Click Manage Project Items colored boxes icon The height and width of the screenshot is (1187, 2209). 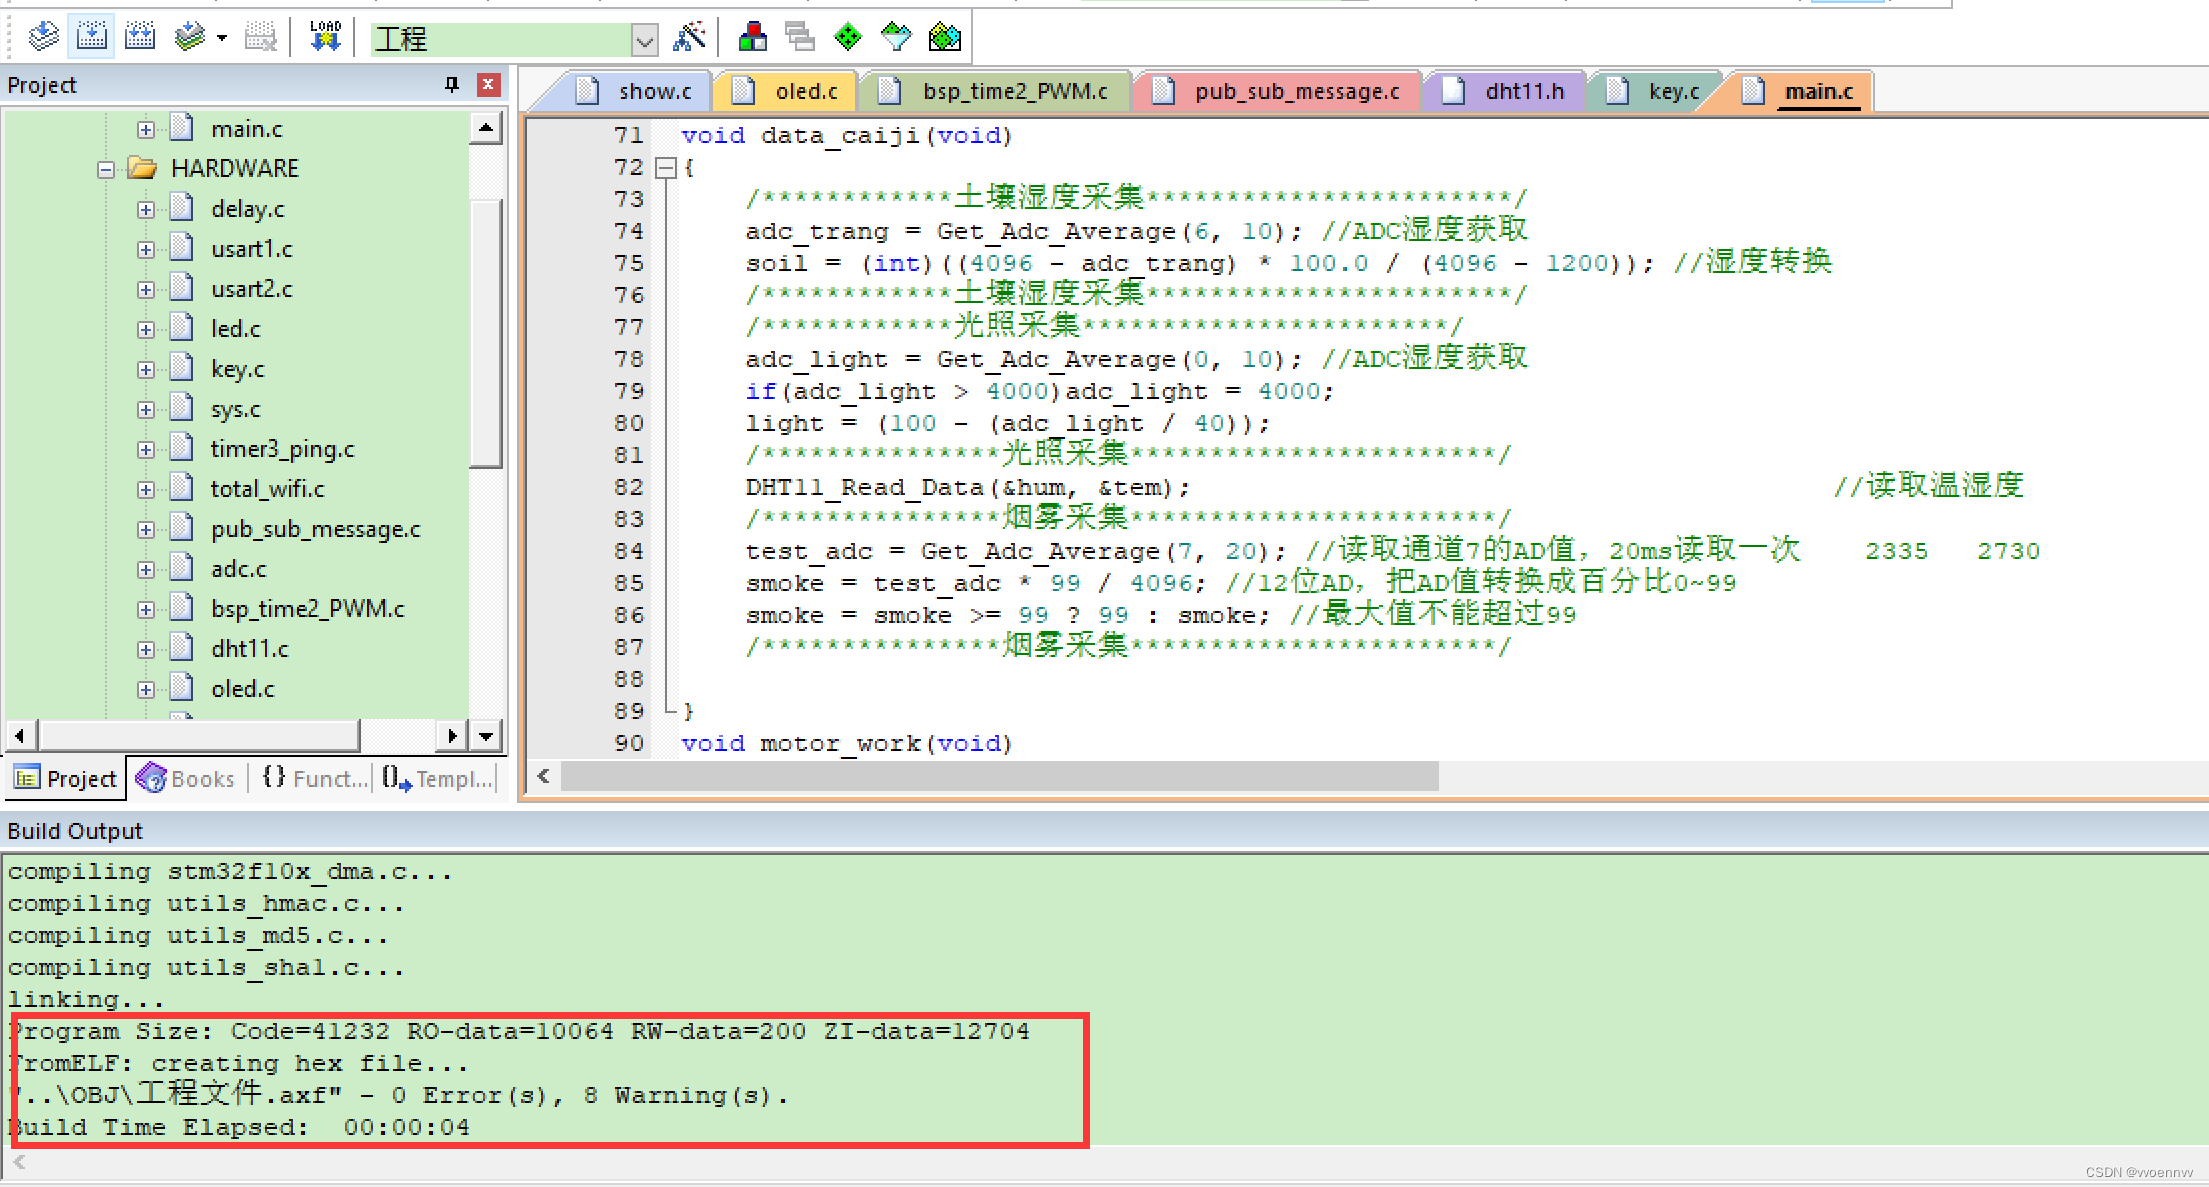click(752, 37)
